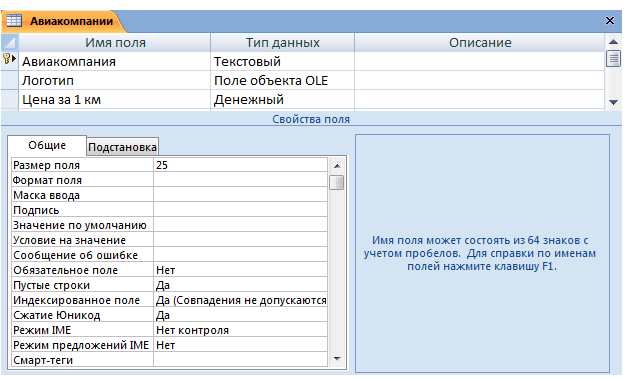Click the field grid scroll up arrow
The image size is (625, 378).
(x=613, y=41)
